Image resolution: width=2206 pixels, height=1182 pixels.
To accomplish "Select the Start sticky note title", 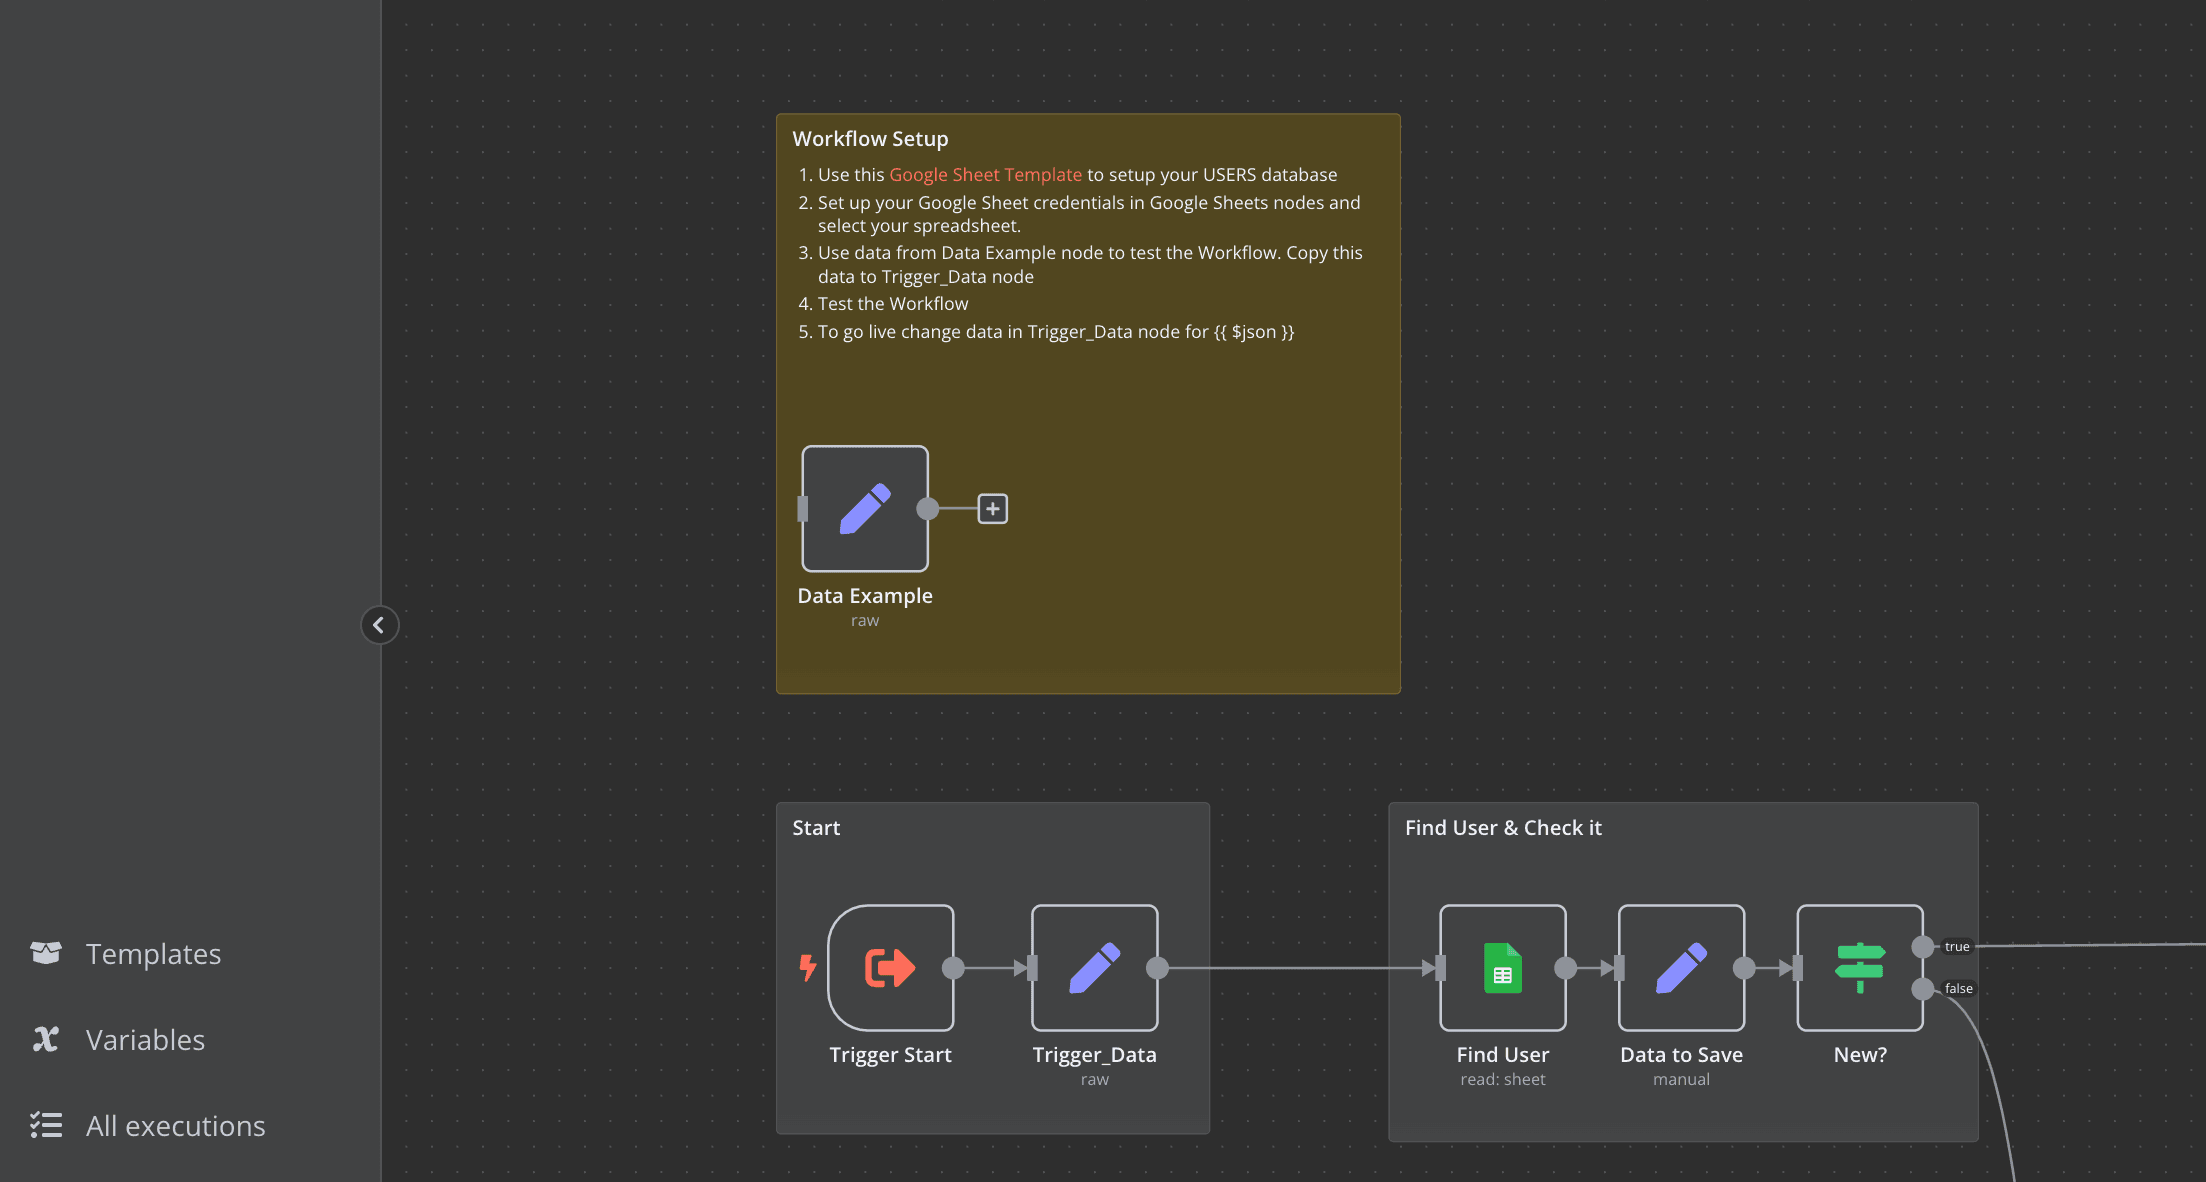I will [x=816, y=828].
